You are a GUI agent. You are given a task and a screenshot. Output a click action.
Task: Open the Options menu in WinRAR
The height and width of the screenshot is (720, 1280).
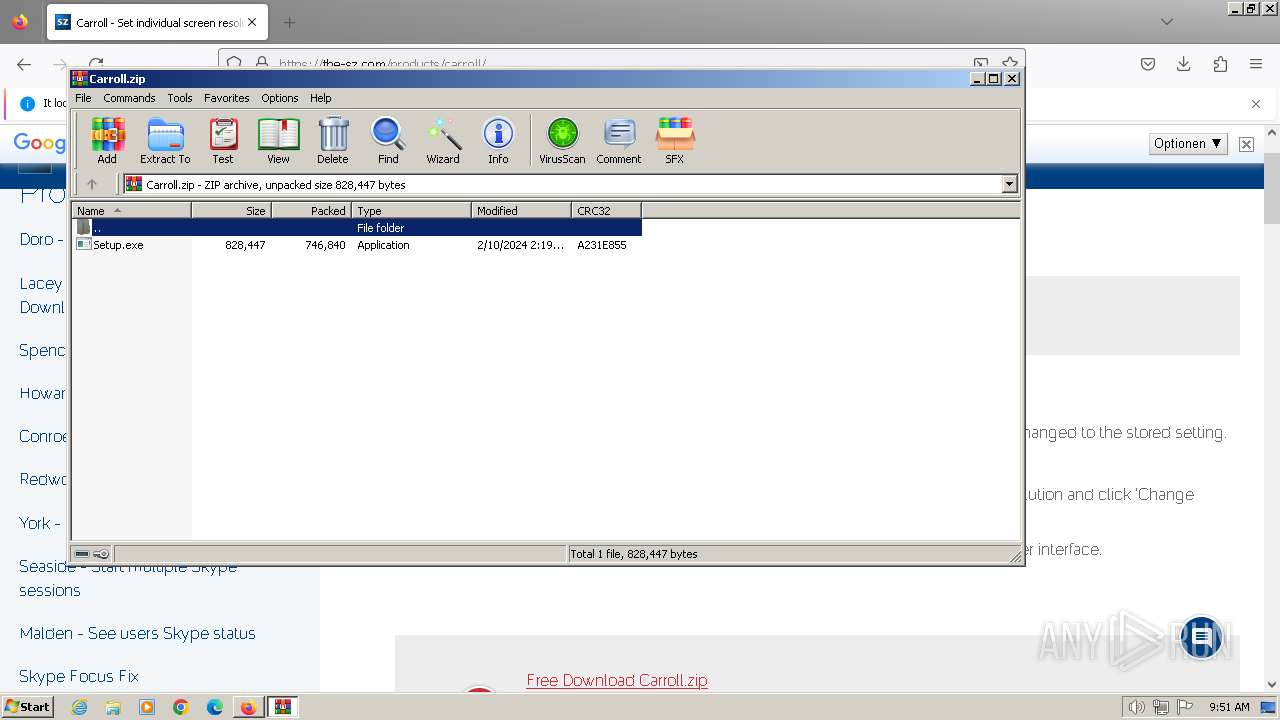pyautogui.click(x=280, y=98)
